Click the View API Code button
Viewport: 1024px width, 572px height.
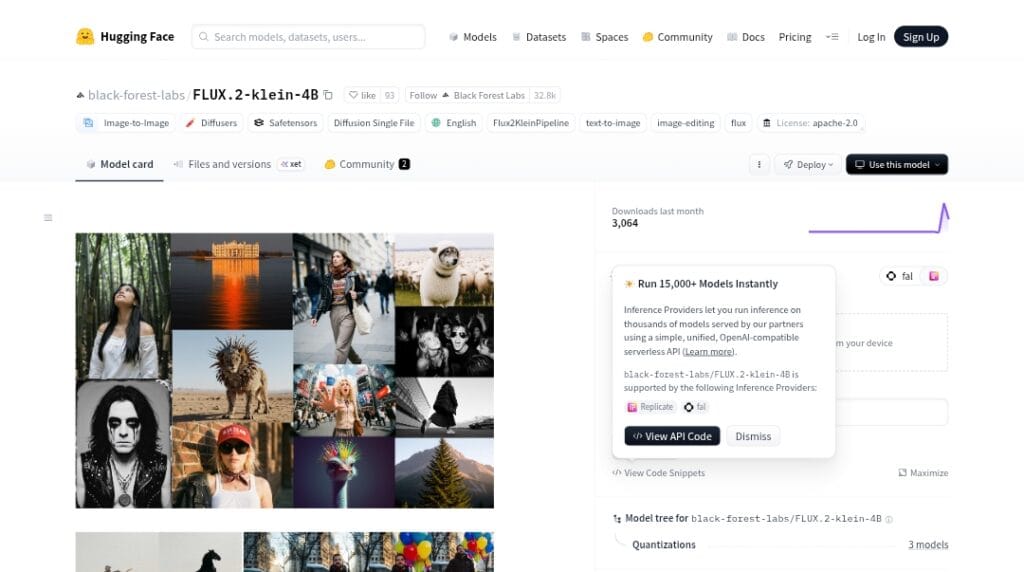pos(672,436)
